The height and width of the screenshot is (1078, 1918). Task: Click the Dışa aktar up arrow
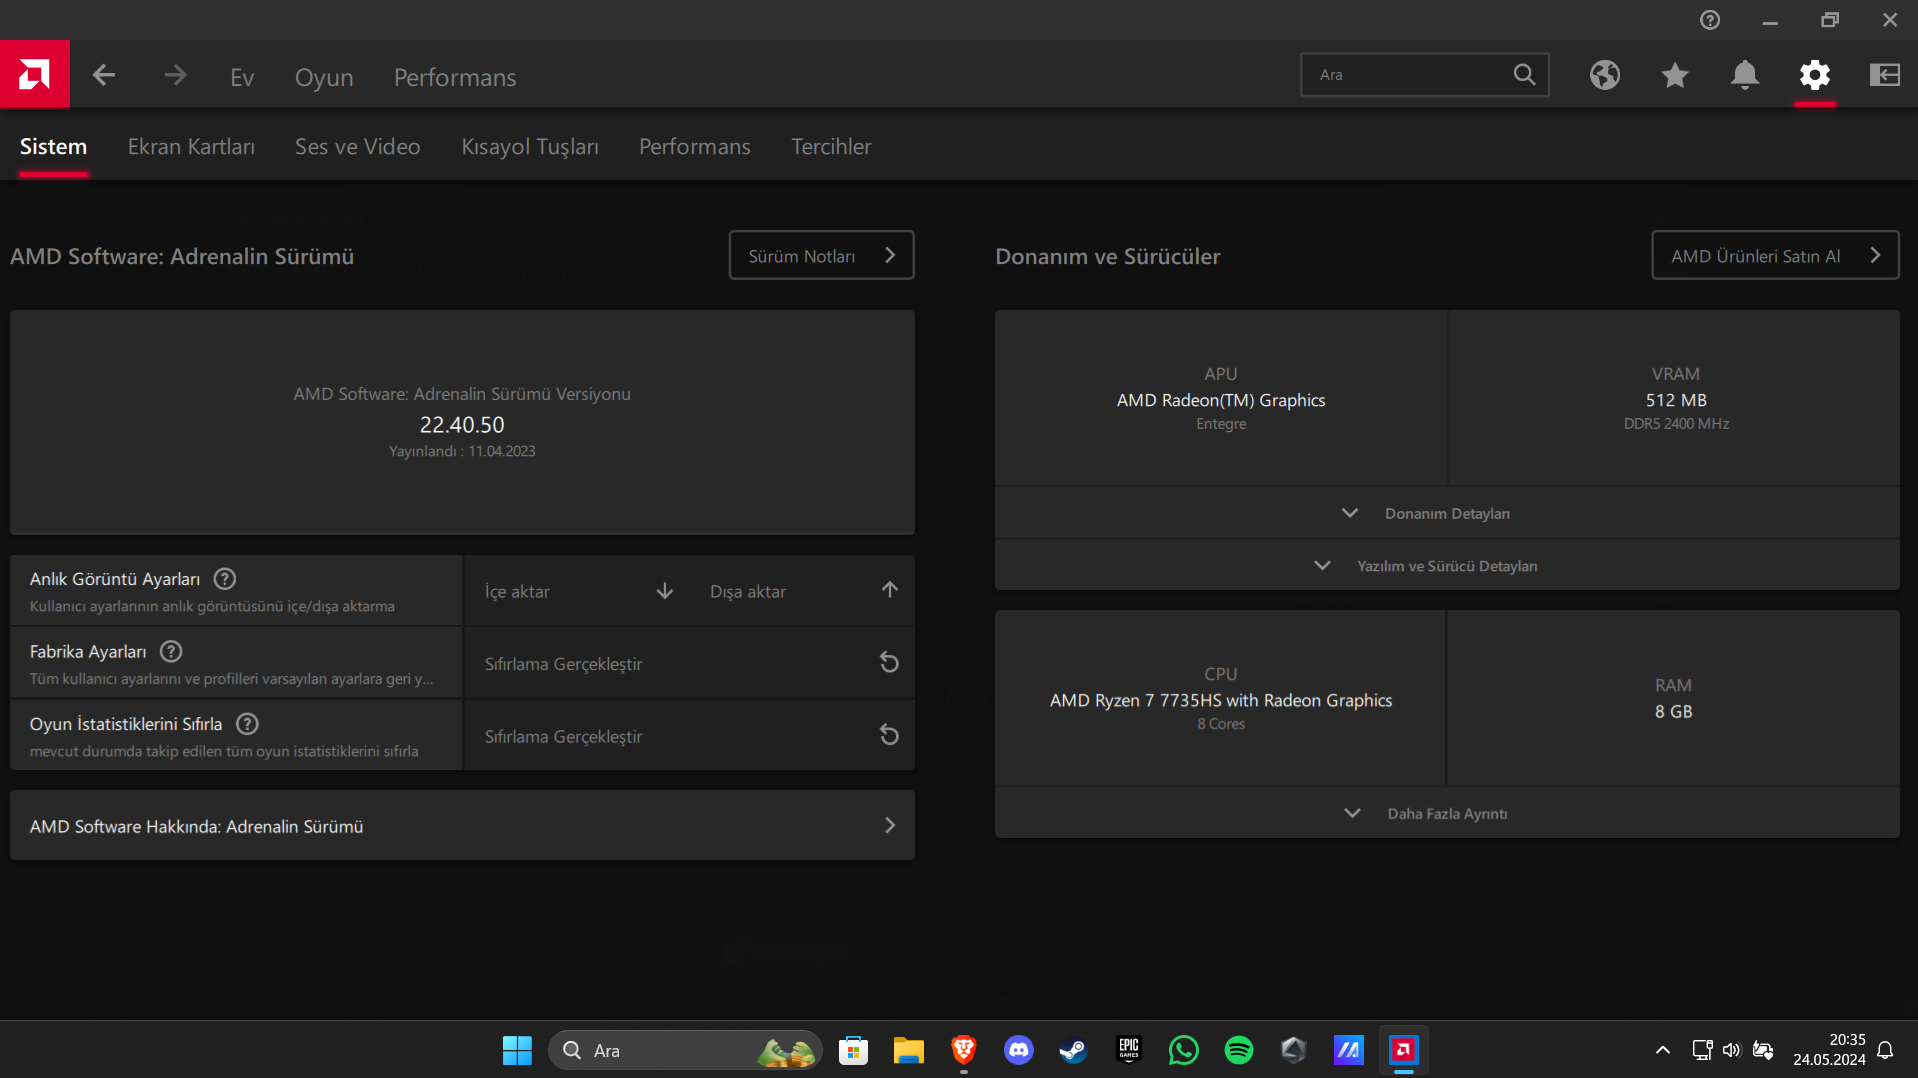890,590
